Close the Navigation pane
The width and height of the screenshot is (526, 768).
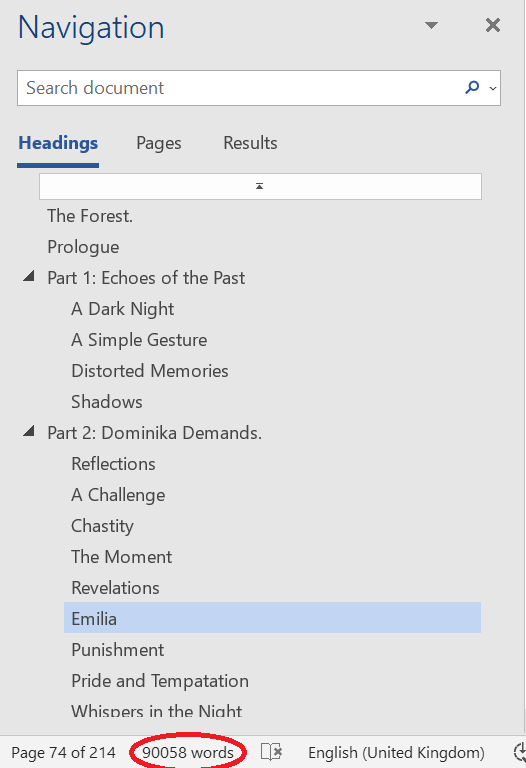pos(493,25)
